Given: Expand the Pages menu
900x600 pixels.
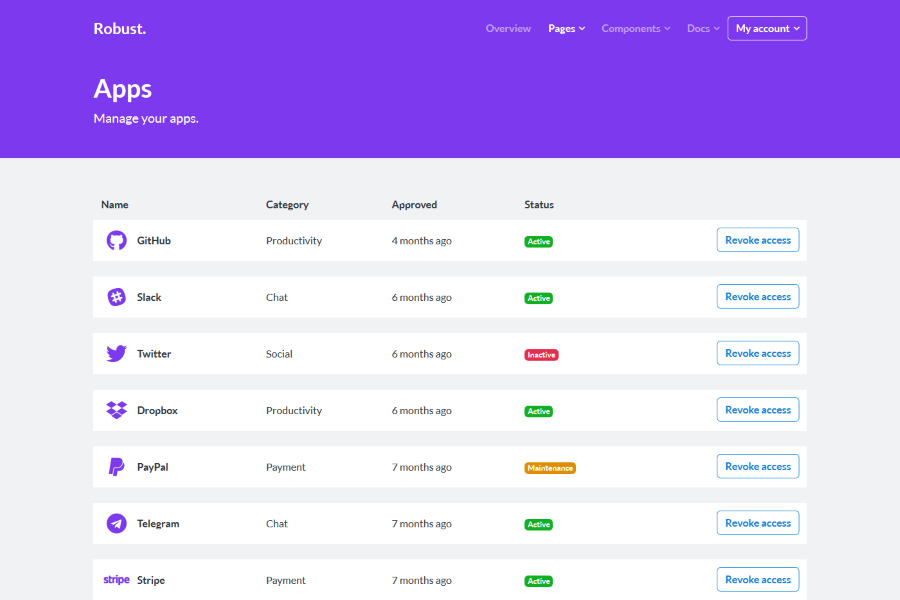Looking at the screenshot, I should pos(566,29).
